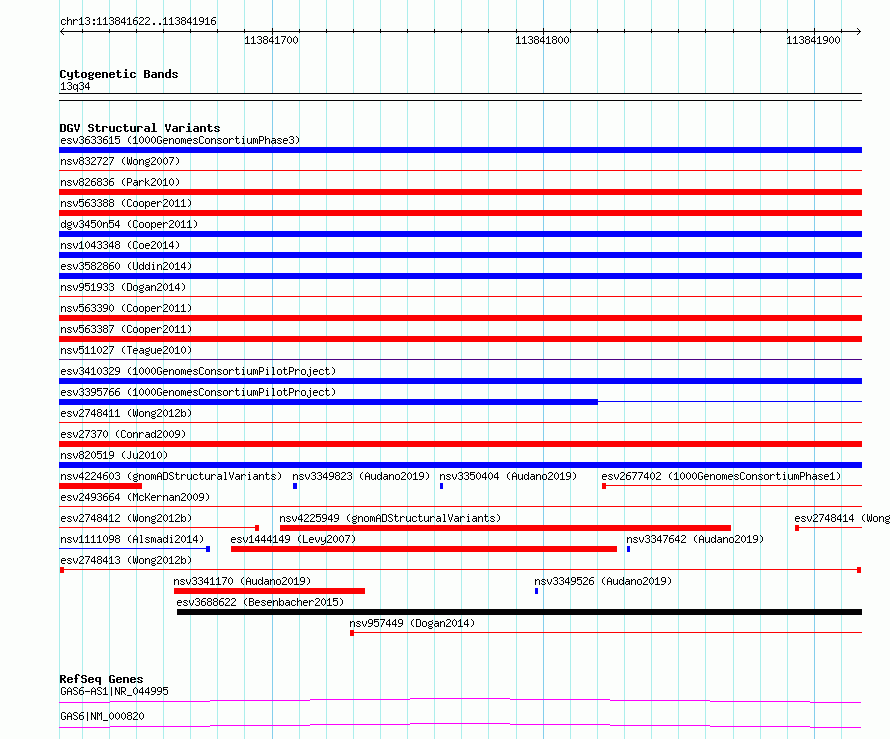Click nsv4225949 (gnomADStructuralVariants) label
The image size is (890, 739).
(391, 518)
